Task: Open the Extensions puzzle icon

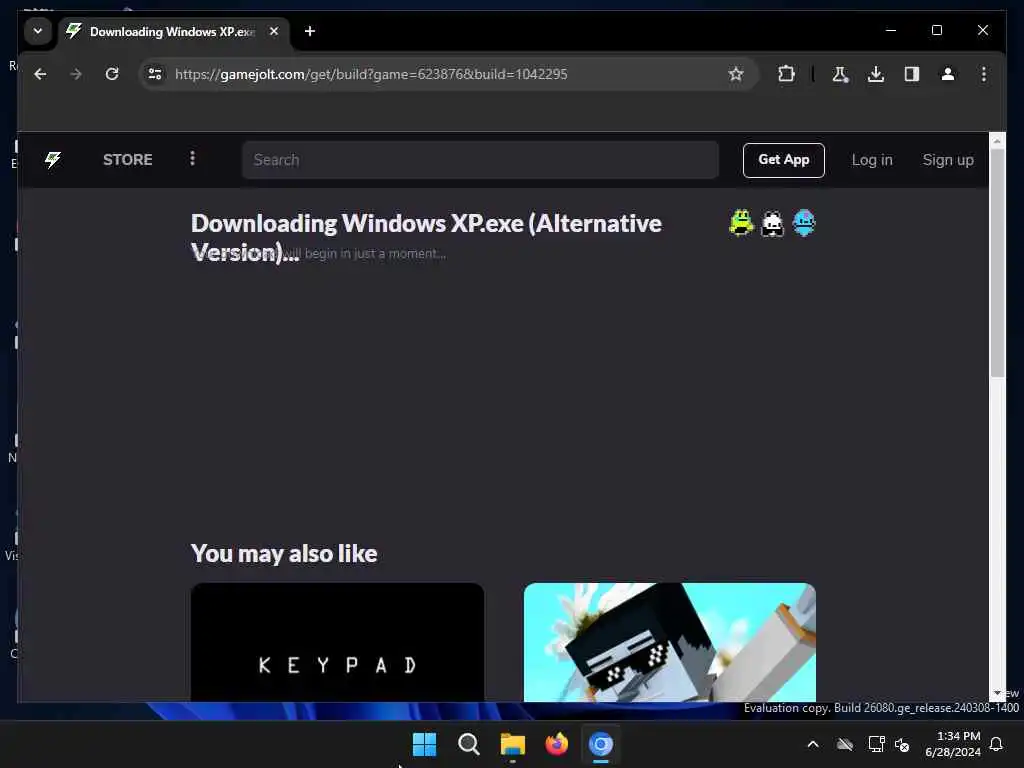Action: tap(786, 74)
